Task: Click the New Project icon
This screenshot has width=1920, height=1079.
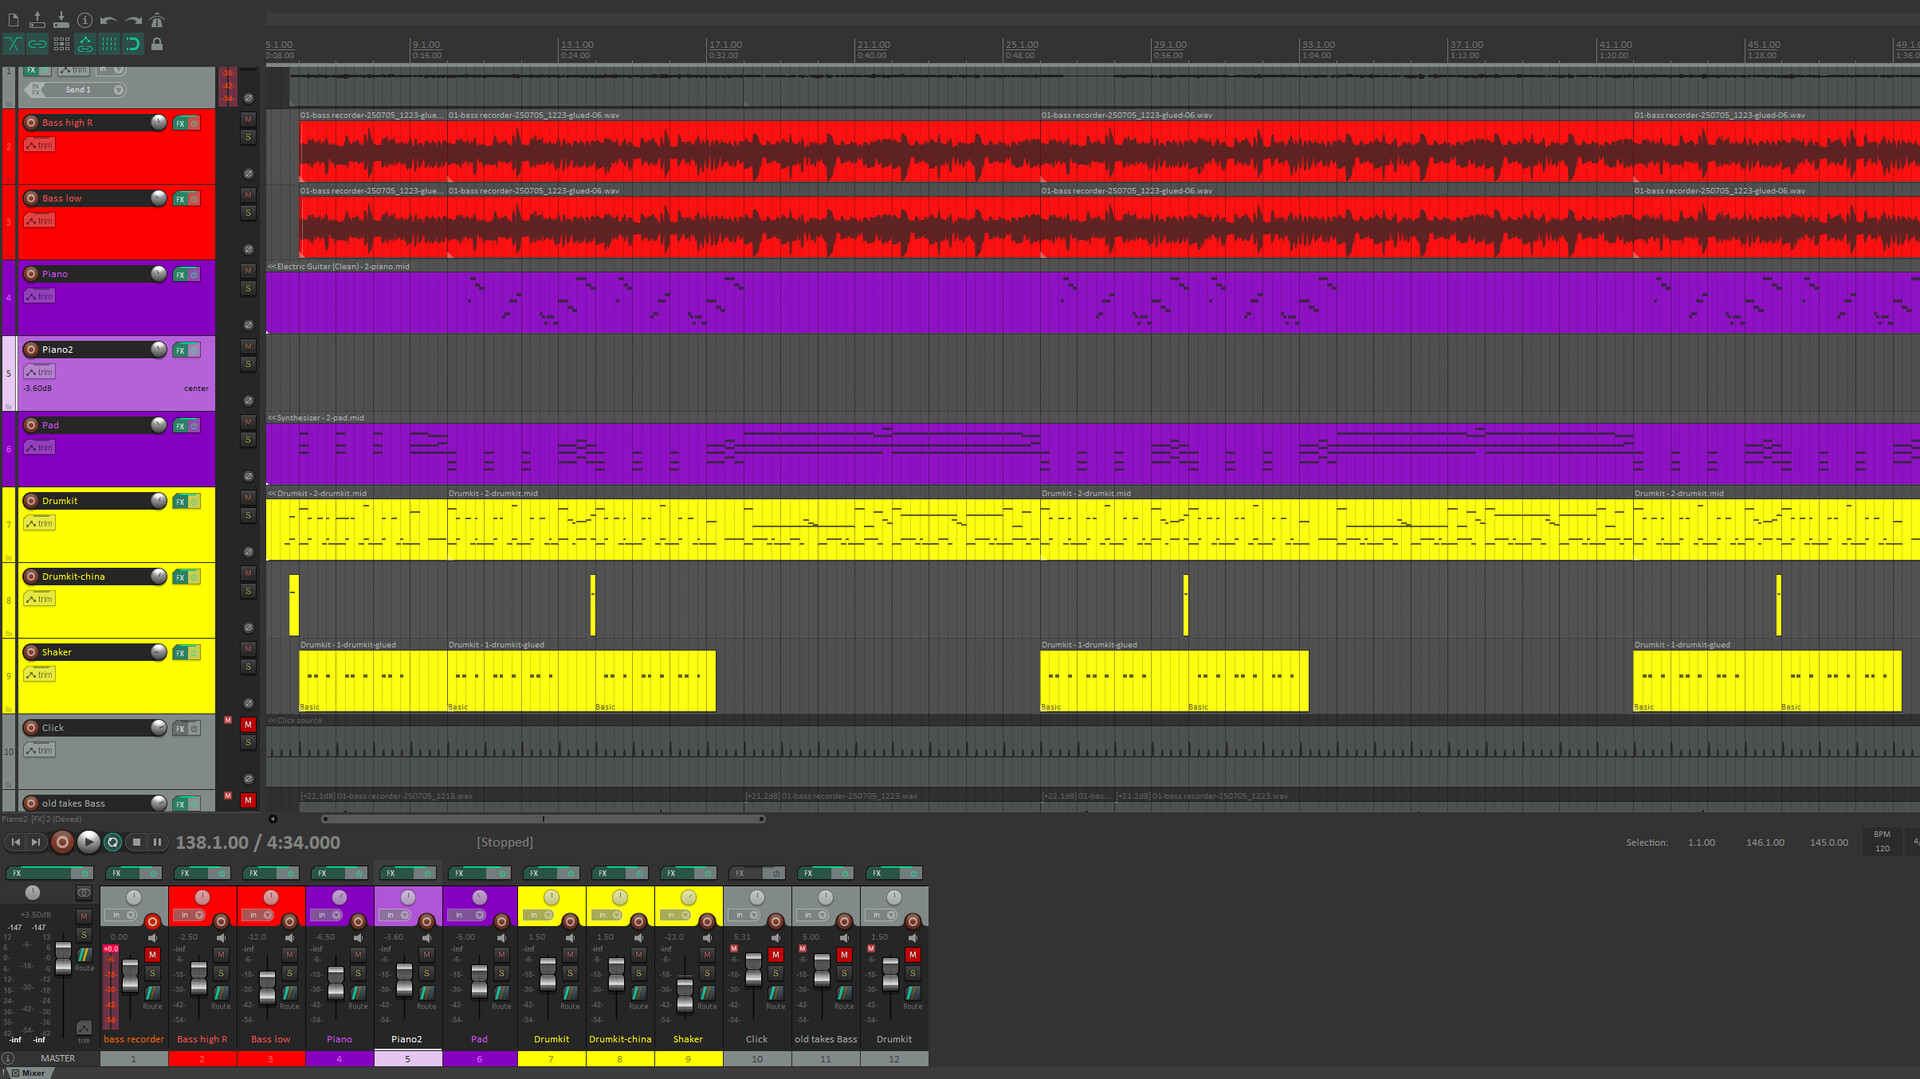Action: click(13, 20)
